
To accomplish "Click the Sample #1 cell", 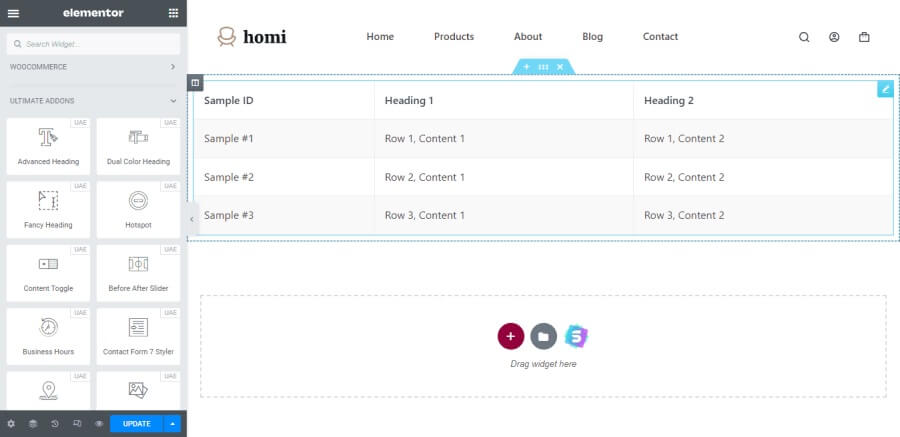I will (x=284, y=138).
